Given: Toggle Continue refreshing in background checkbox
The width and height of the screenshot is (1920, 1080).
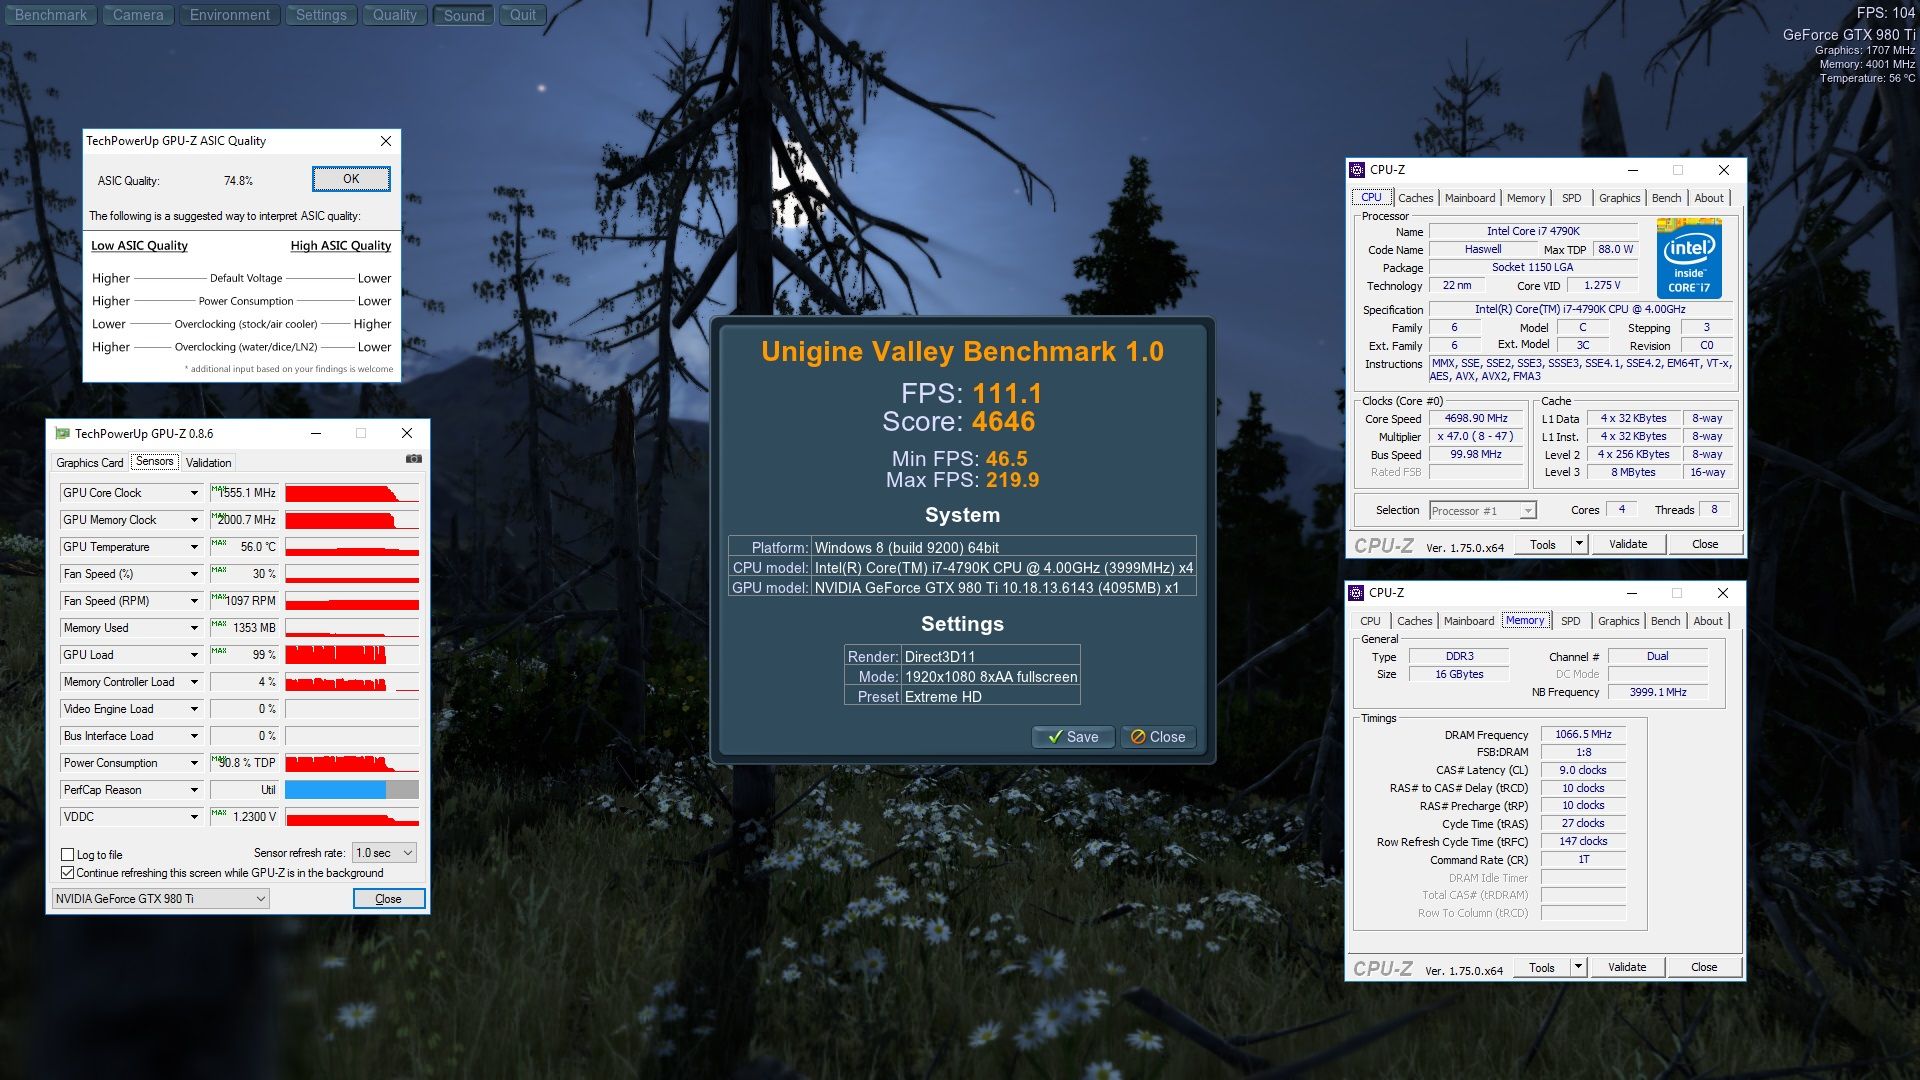Looking at the screenshot, I should pos(68,873).
